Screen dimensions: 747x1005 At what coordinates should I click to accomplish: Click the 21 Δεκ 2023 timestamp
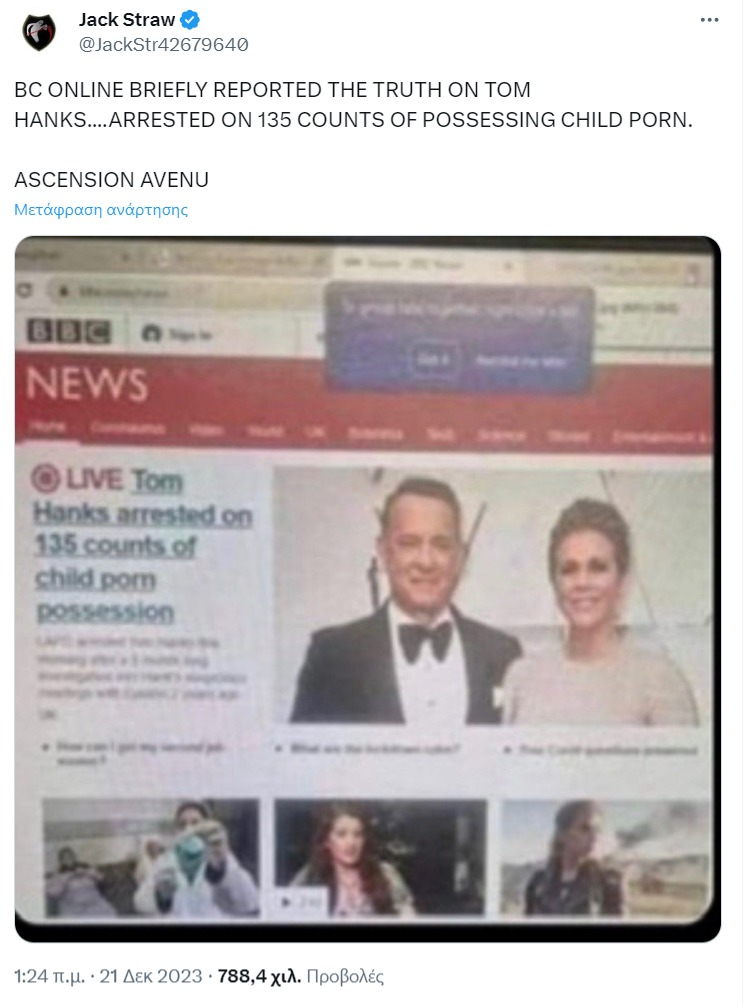click(x=151, y=976)
